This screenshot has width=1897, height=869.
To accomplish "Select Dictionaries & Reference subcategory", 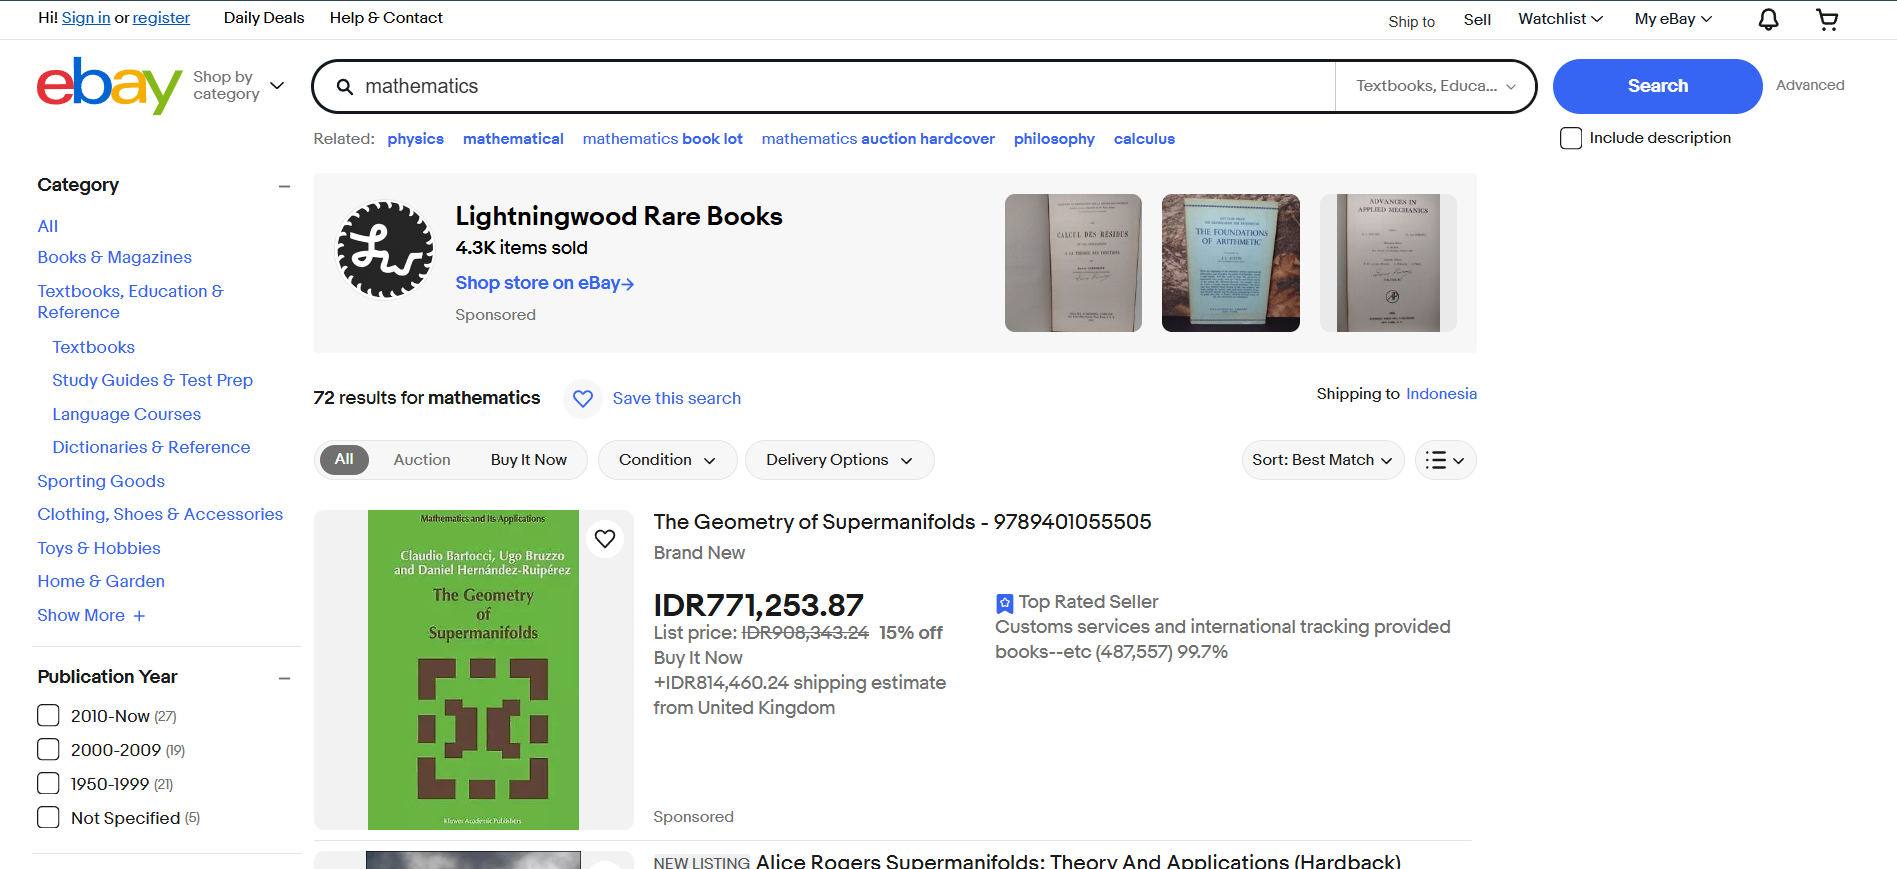I will [151, 448].
